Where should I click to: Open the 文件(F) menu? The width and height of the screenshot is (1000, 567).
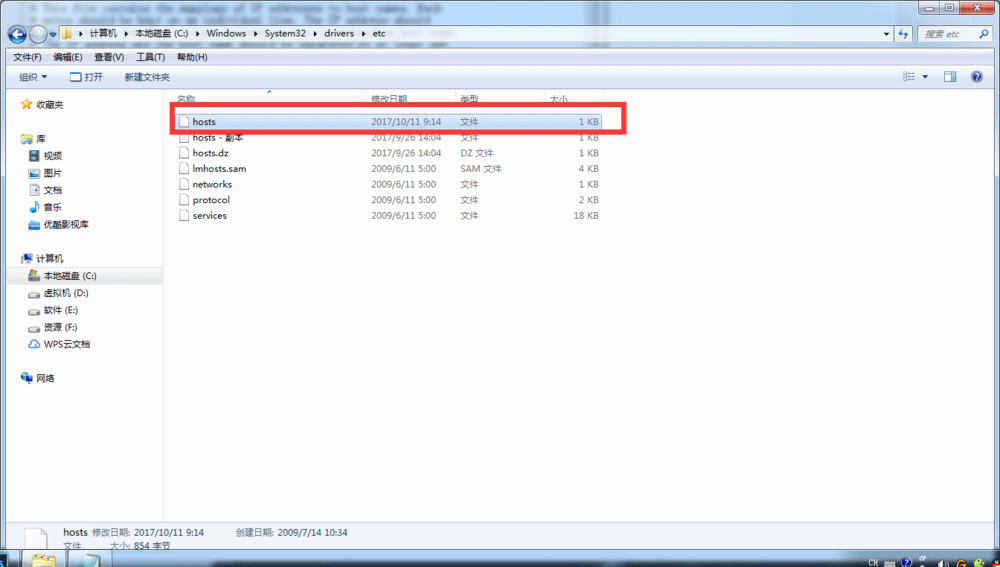[27, 57]
